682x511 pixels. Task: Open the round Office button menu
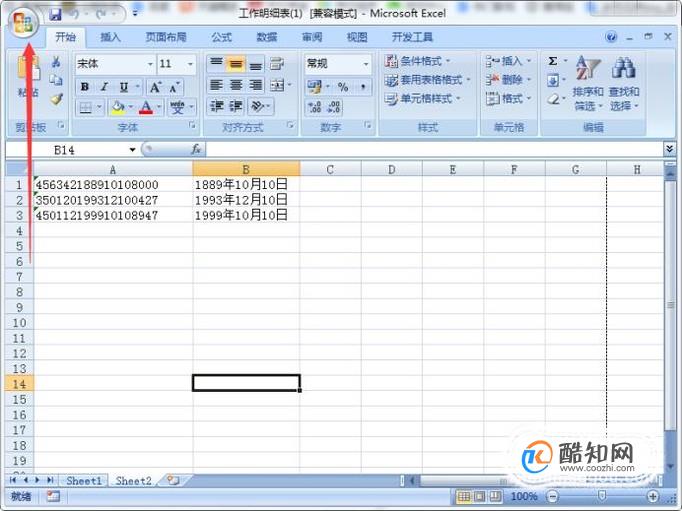23,23
